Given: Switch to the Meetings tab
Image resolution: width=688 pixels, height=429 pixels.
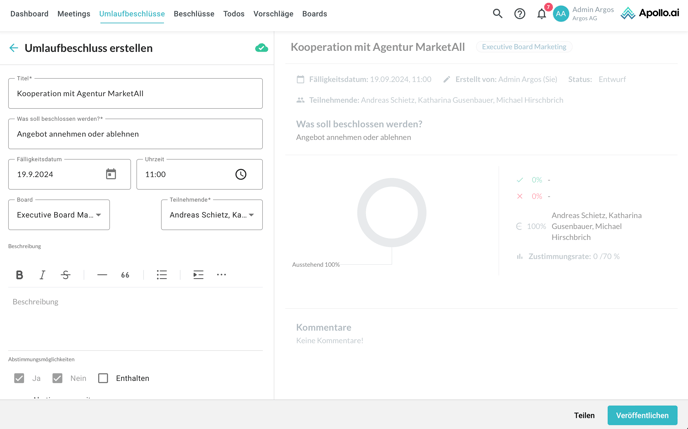Looking at the screenshot, I should 74,14.
